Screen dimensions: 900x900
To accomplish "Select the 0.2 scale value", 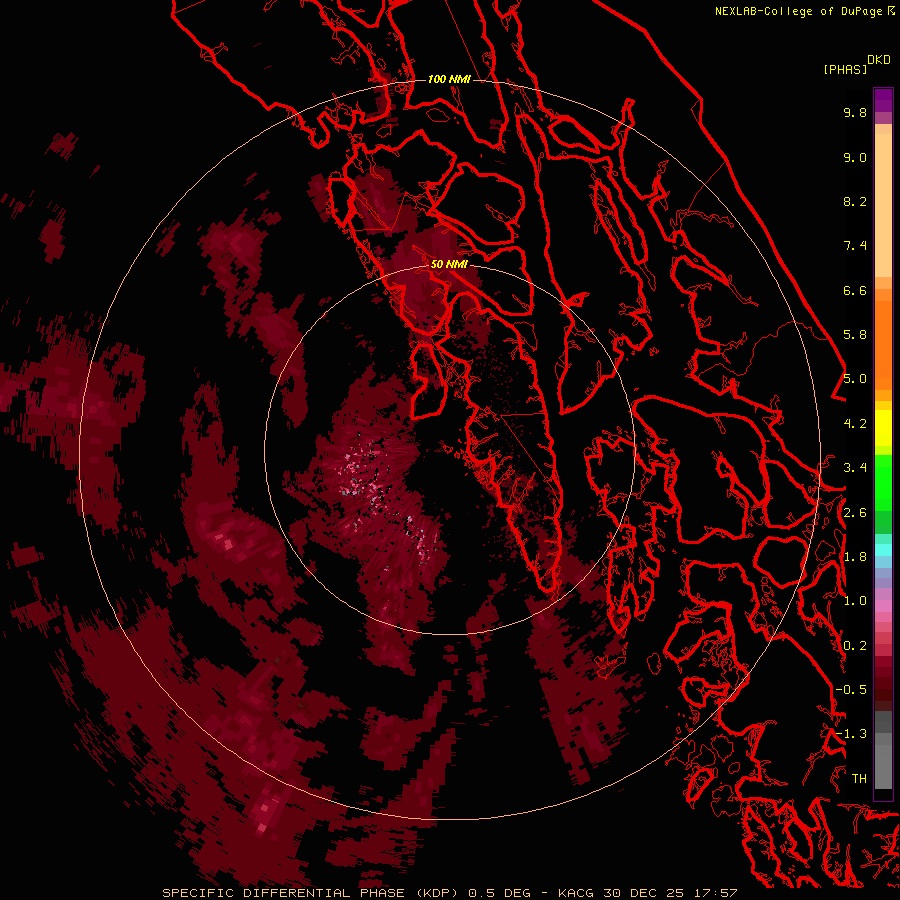I will tap(855, 646).
